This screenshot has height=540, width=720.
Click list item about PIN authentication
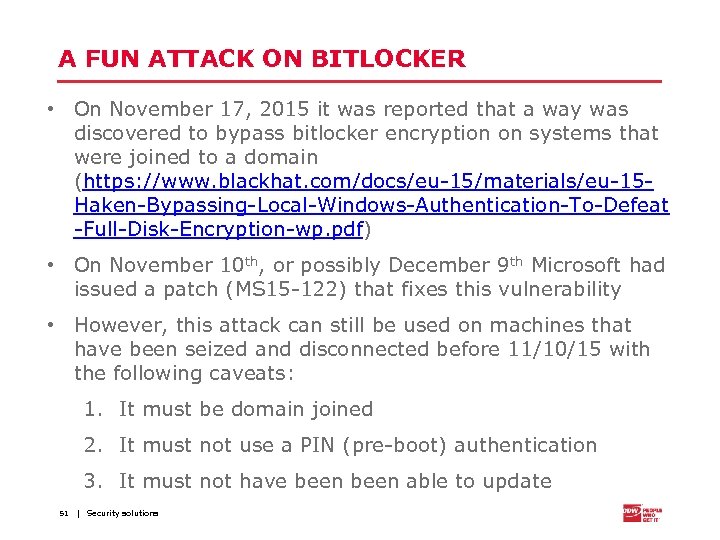click(357, 445)
